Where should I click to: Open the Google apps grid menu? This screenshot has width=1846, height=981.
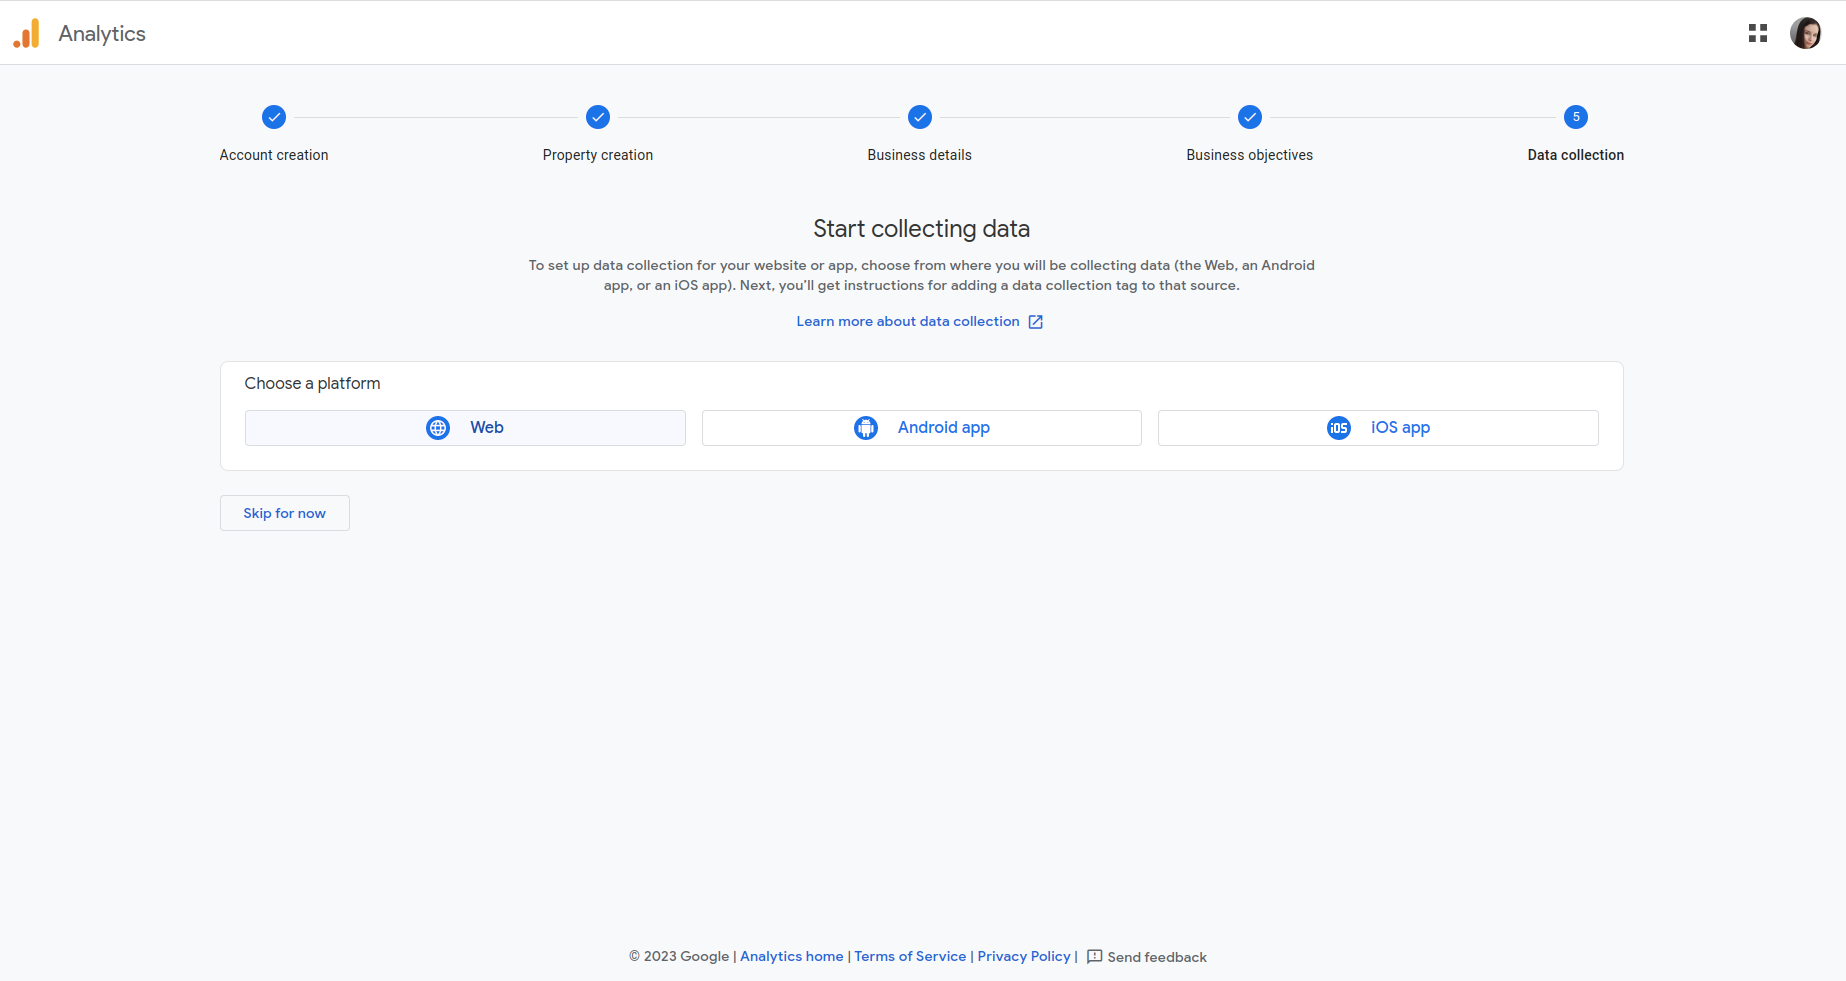(1757, 33)
